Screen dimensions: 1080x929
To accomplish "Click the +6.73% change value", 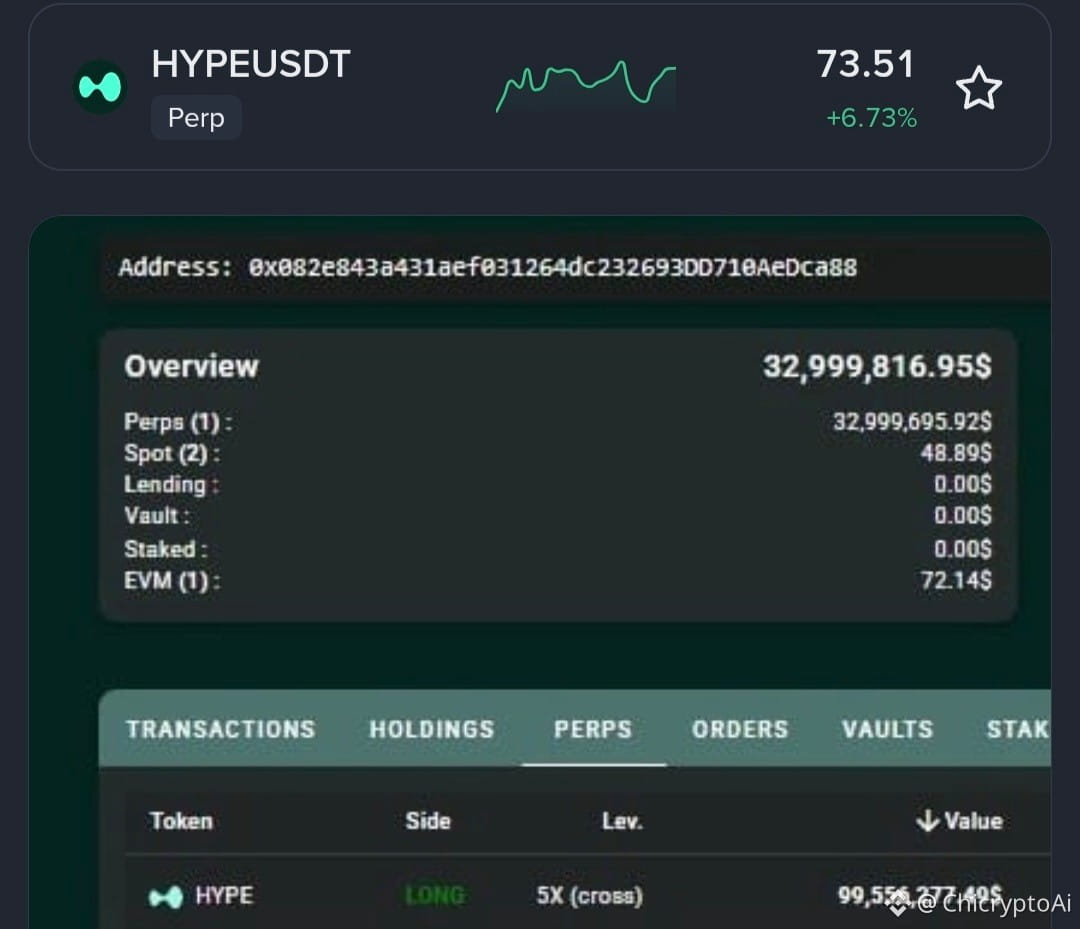I will 871,118.
